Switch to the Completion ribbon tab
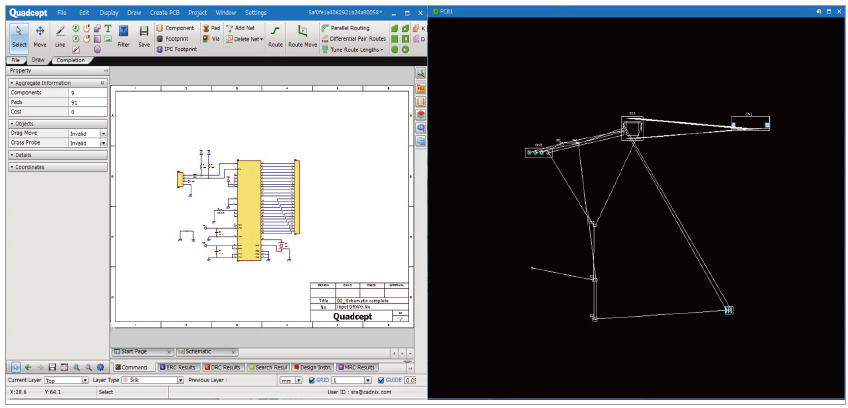Image resolution: width=848 pixels, height=408 pixels. tap(70, 60)
